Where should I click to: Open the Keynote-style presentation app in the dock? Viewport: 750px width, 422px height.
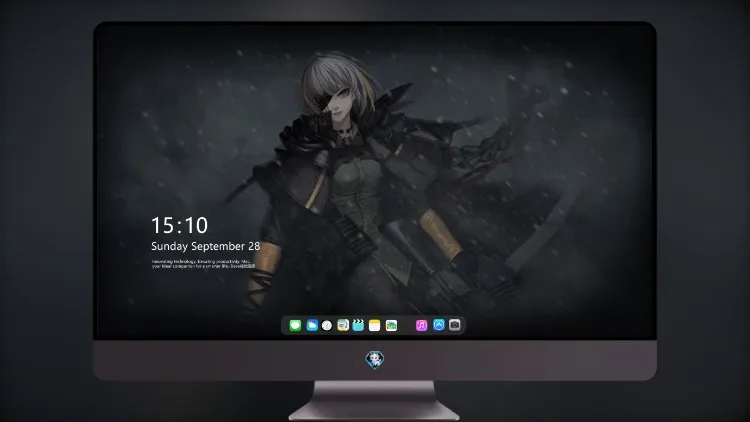[343, 325]
